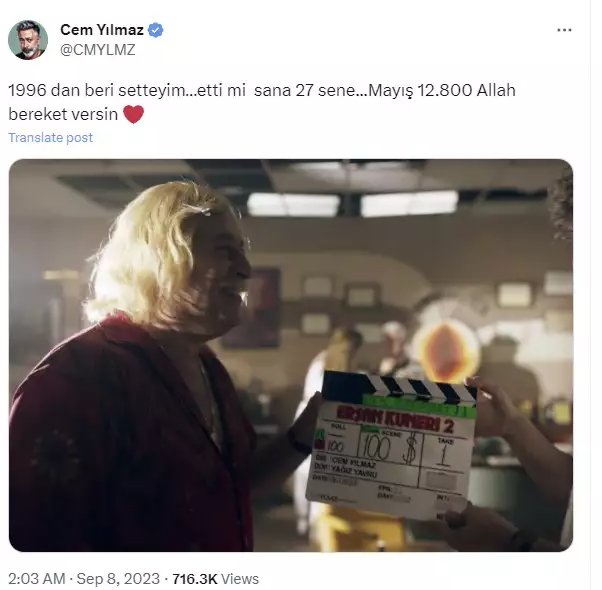
Task: Click the glowing orange light in photo
Action: point(446,352)
